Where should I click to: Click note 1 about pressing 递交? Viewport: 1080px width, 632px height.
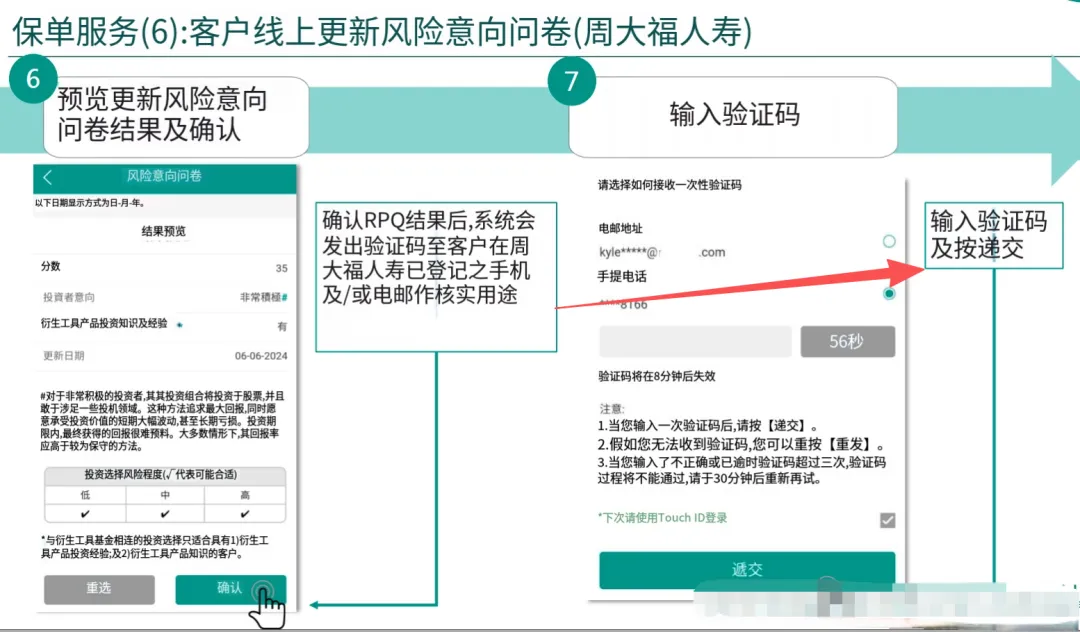click(708, 426)
